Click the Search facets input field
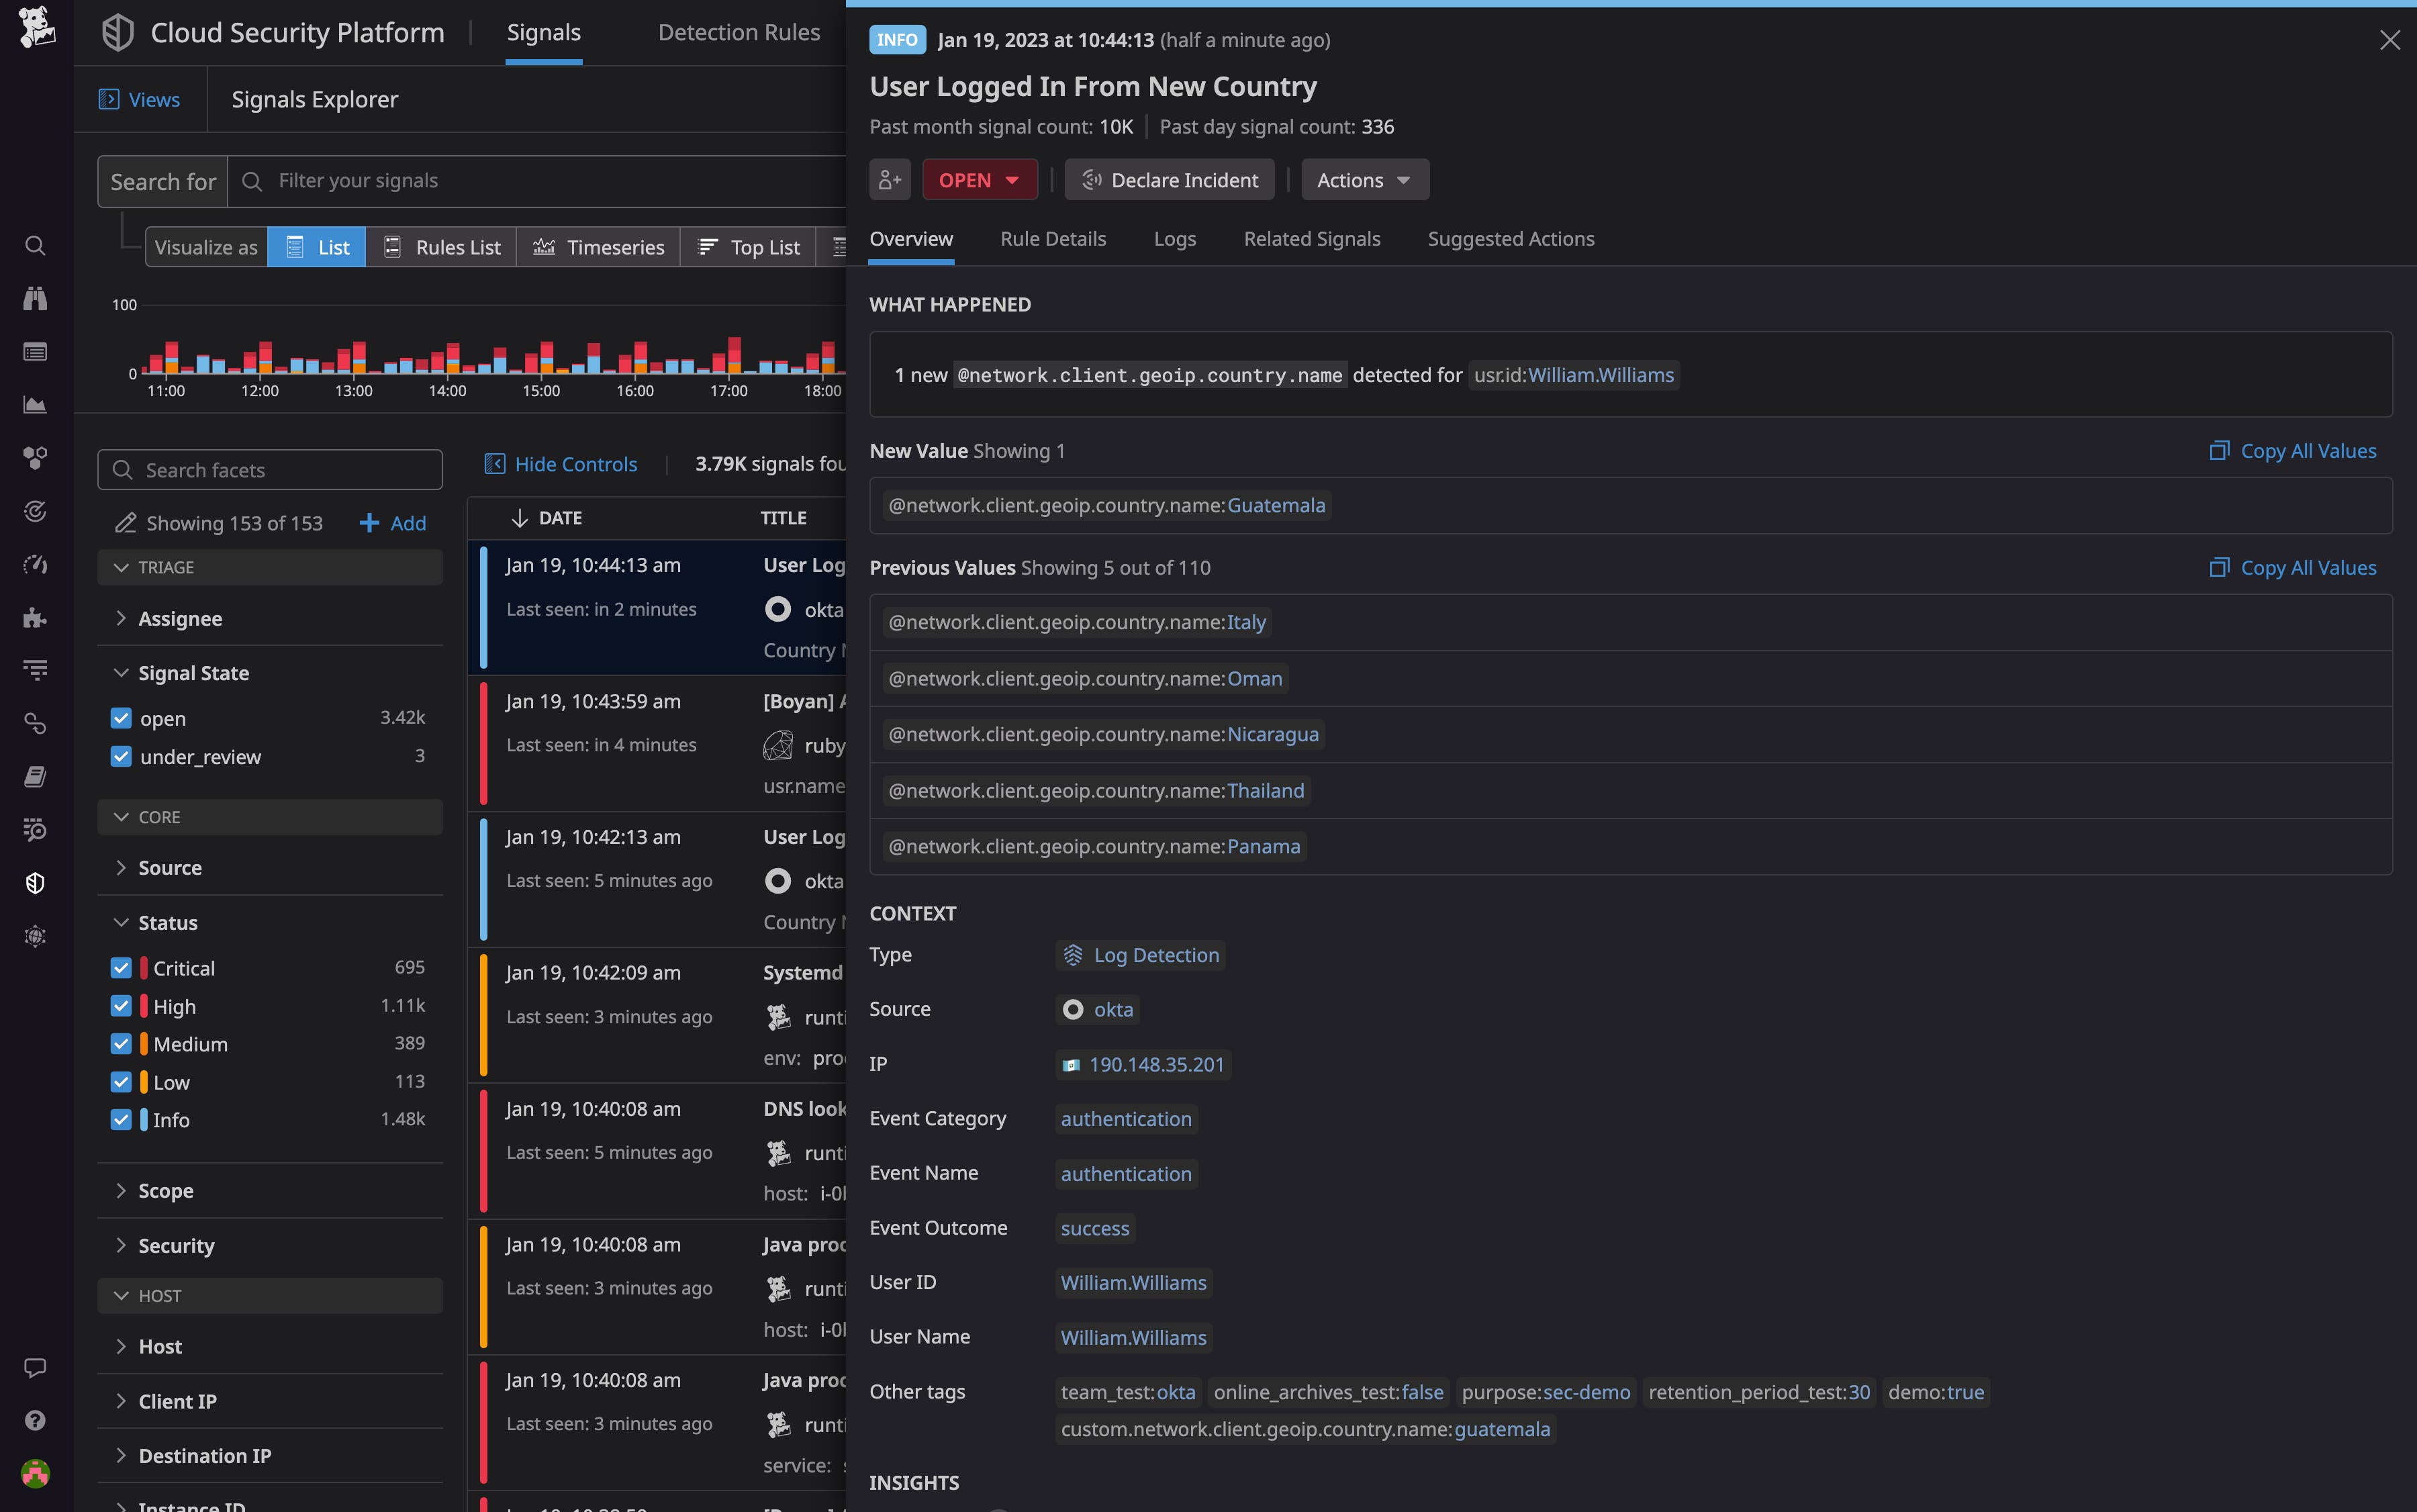Image resolution: width=2417 pixels, height=1512 pixels. pos(270,470)
